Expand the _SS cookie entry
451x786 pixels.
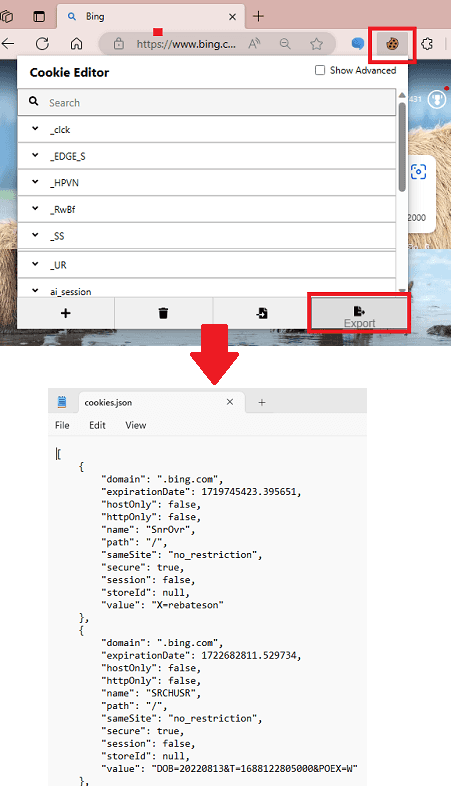(x=206, y=236)
